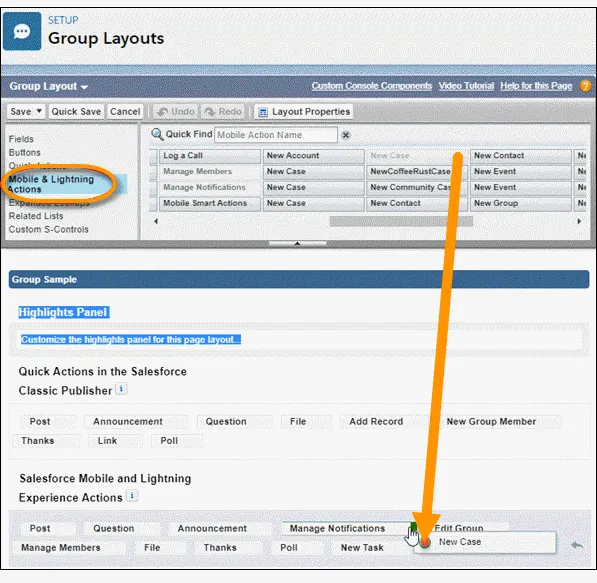Click the Highlights Panel heading
The height and width of the screenshot is (583, 597).
(x=64, y=312)
